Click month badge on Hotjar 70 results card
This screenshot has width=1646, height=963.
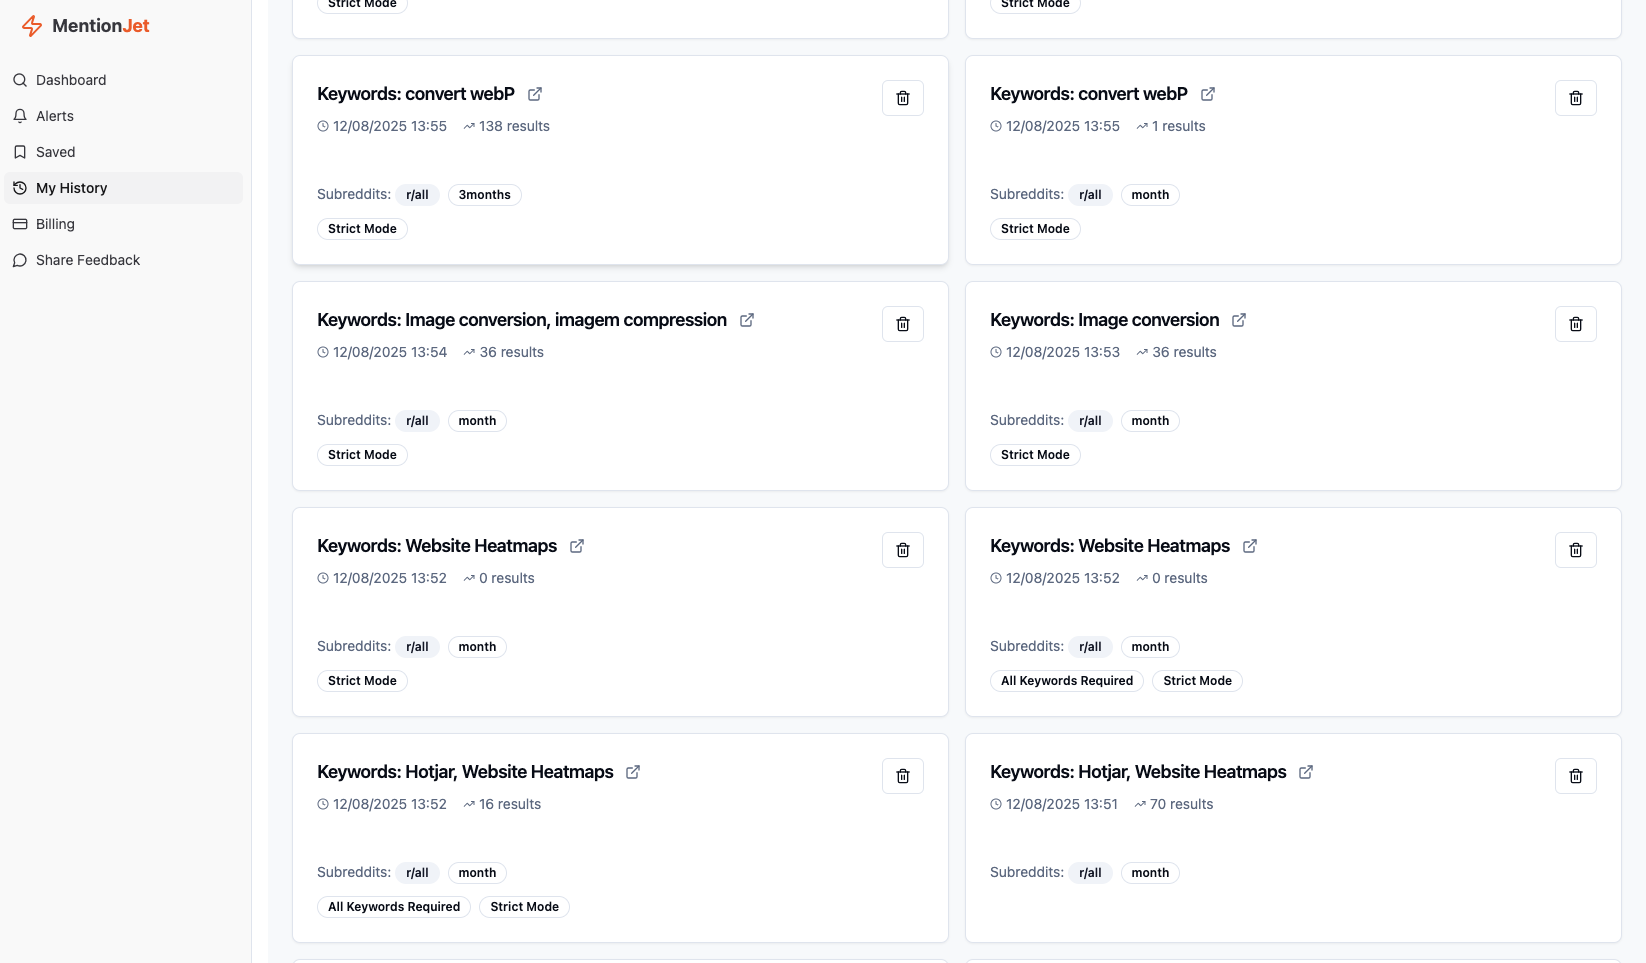[1150, 873]
